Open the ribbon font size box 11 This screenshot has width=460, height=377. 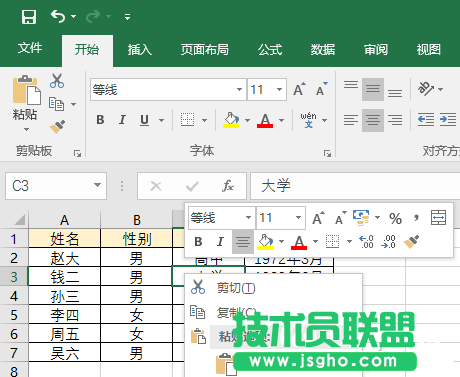267,89
